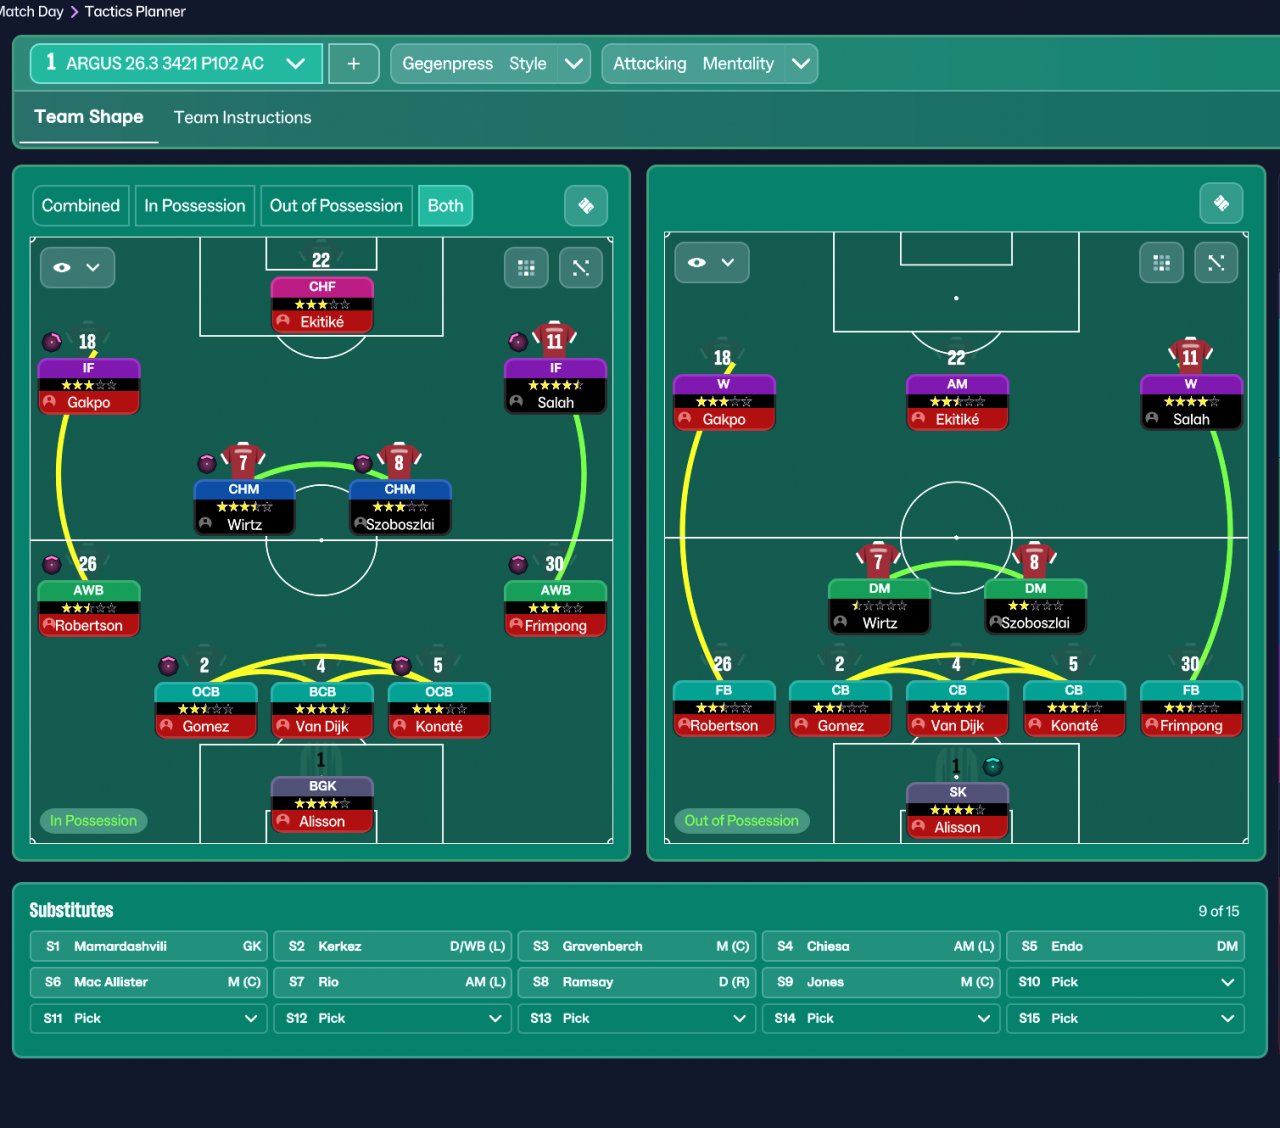Click the purple round icon beside Gomez's OCB number 2

168,665
